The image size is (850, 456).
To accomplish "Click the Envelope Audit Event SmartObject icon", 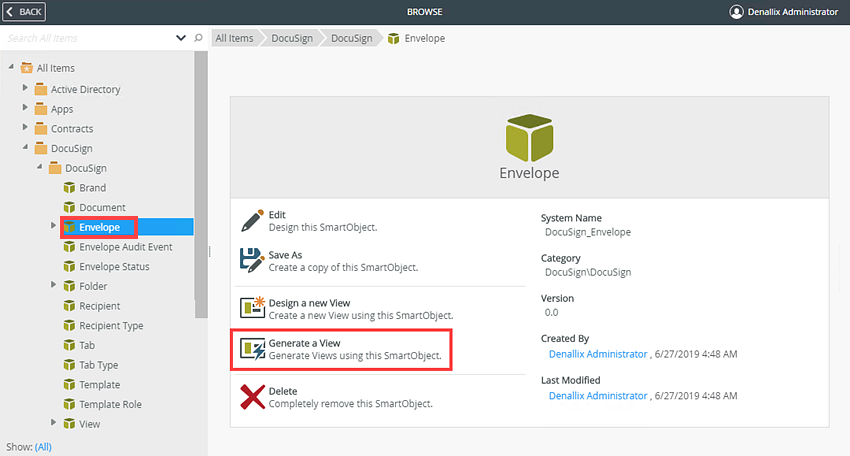I will click(69, 247).
